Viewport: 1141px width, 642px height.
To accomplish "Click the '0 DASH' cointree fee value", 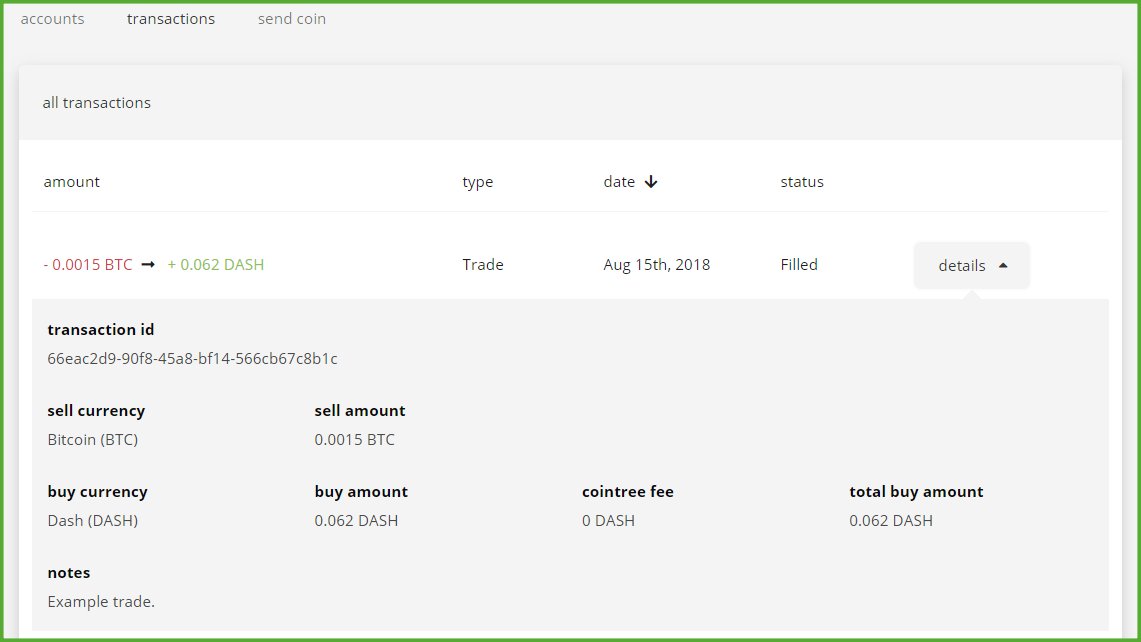I will click(608, 520).
